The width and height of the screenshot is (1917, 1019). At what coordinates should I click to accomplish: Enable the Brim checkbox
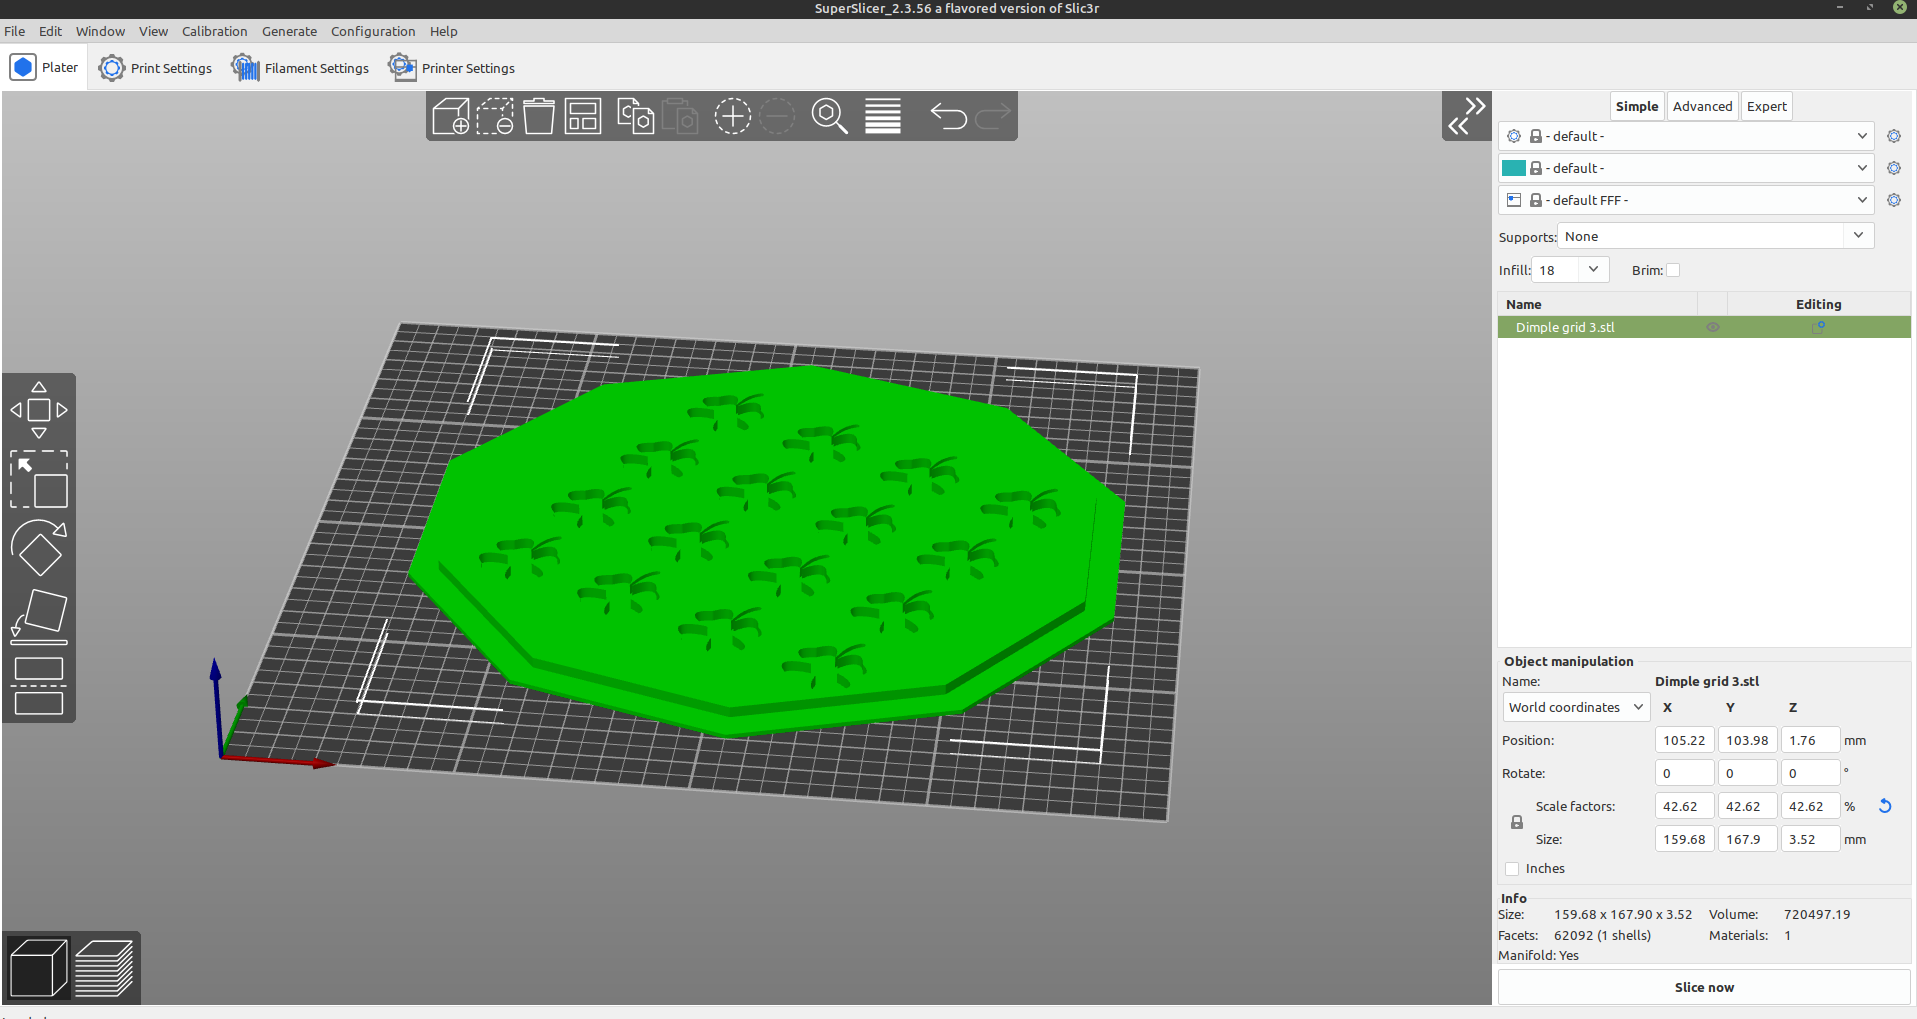pyautogui.click(x=1671, y=270)
